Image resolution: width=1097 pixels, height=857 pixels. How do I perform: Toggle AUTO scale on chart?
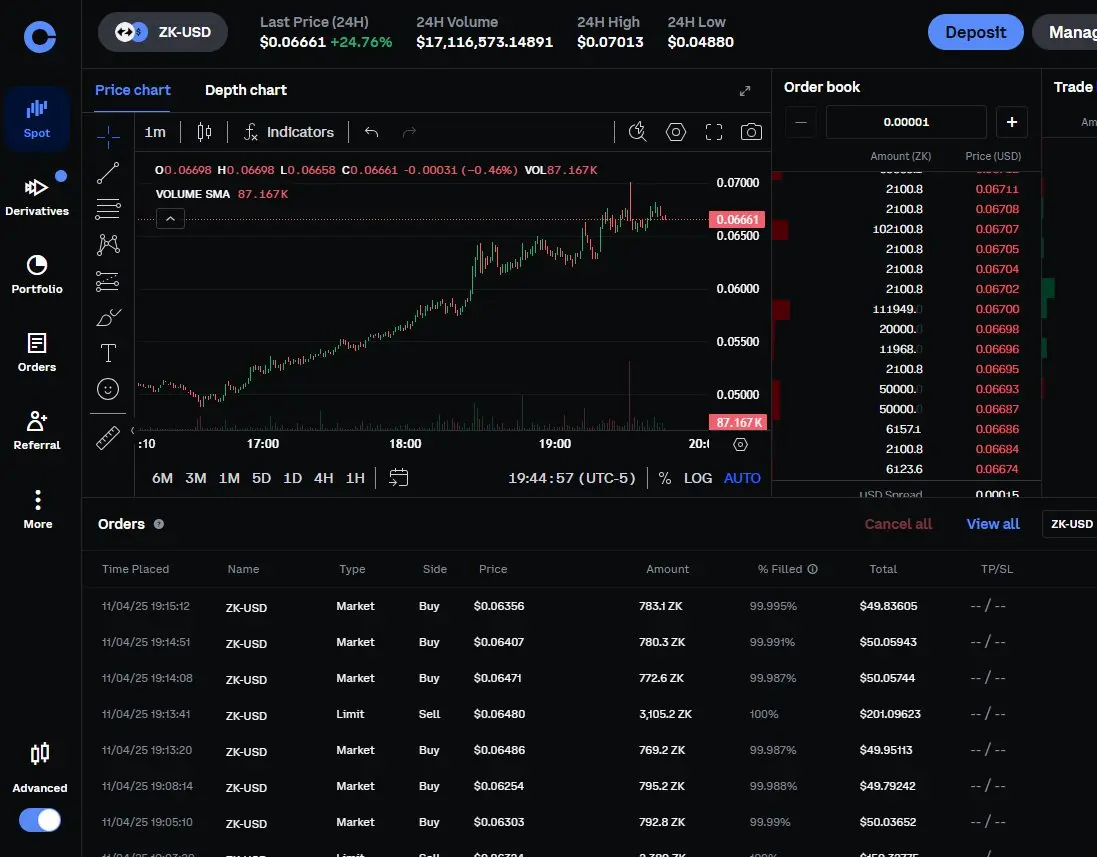click(742, 478)
